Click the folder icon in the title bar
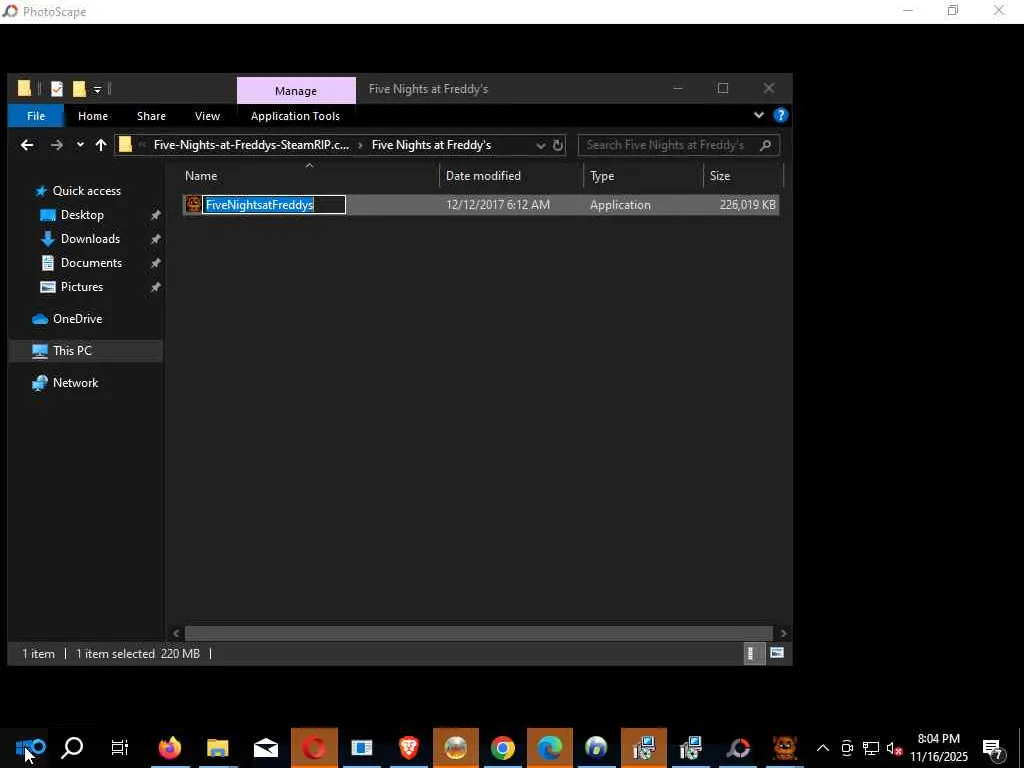Viewport: 1024px width, 768px height. [x=24, y=88]
